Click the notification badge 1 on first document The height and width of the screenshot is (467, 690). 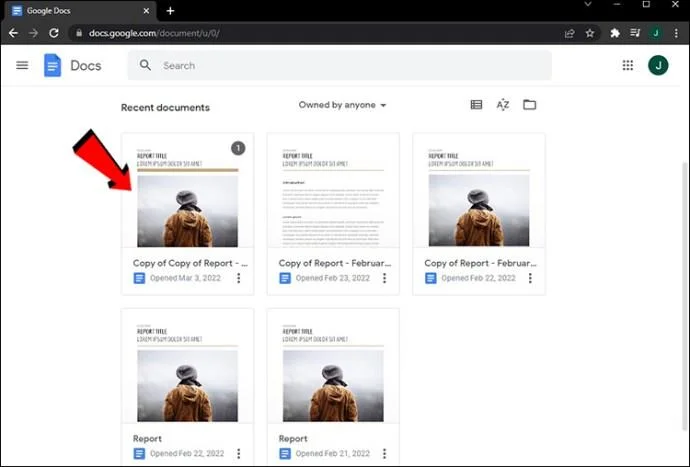238,148
